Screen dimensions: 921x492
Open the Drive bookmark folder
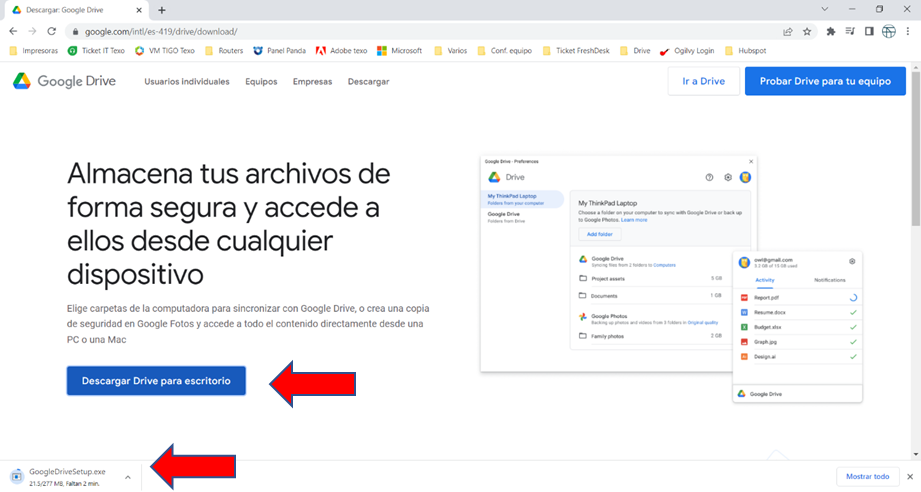[x=635, y=51]
